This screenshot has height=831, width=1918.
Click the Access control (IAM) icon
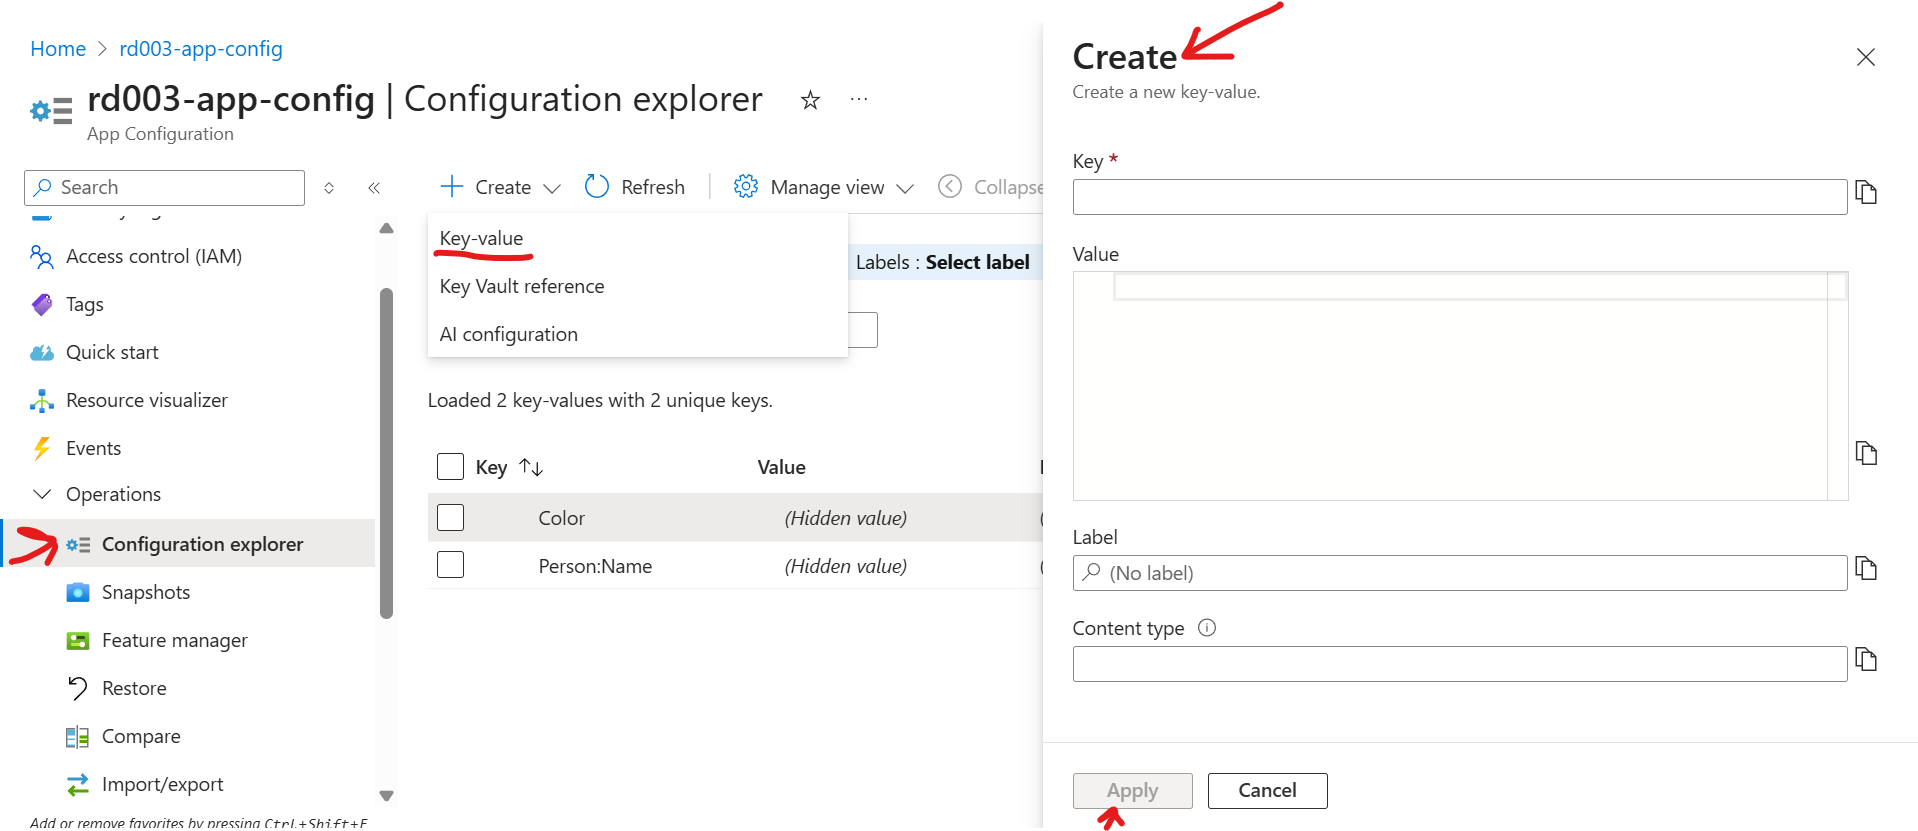(41, 257)
